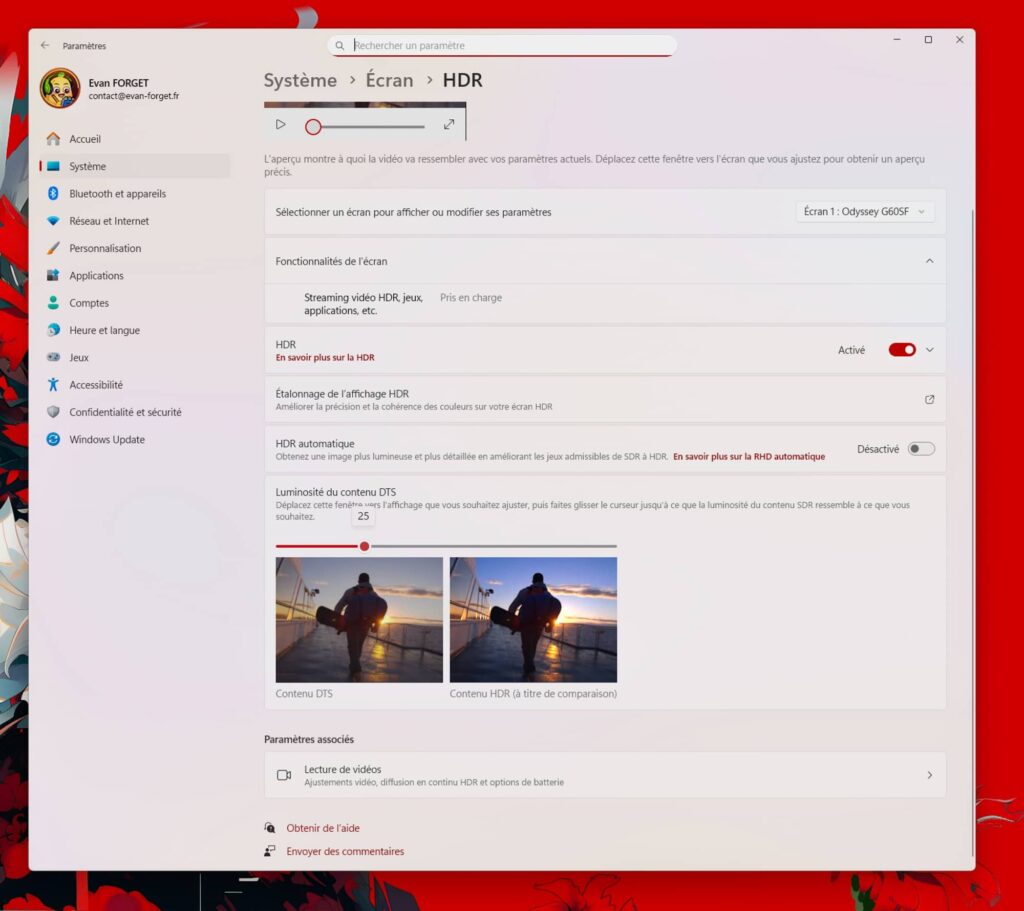Play the HDR preview video

coord(280,125)
